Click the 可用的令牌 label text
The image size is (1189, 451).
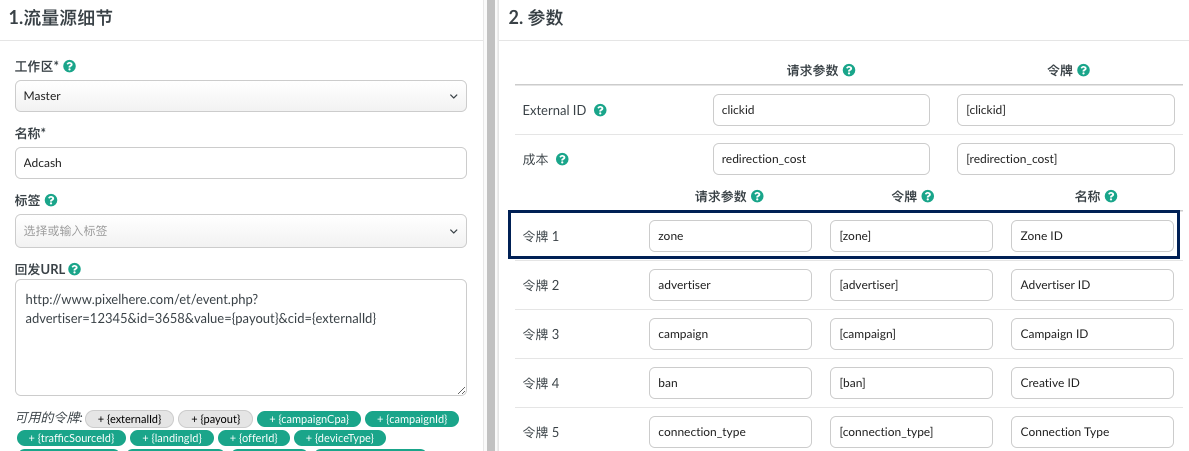(x=49, y=418)
